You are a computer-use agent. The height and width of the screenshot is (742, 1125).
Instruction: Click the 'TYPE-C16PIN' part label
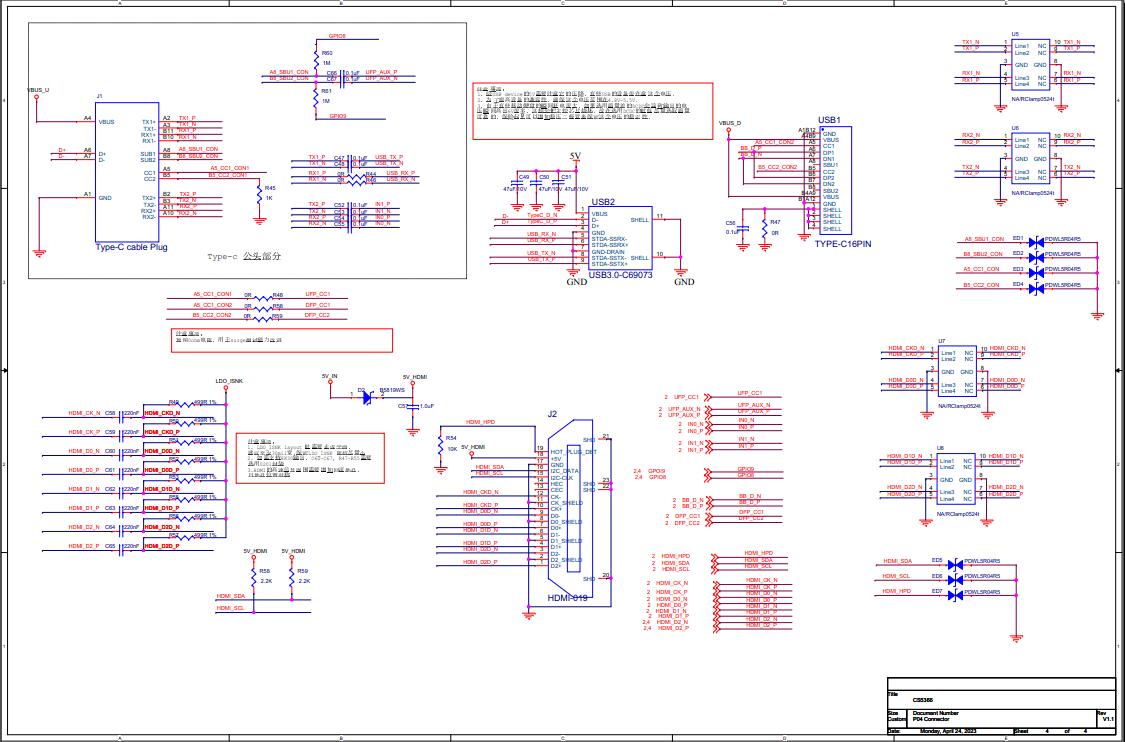(843, 244)
